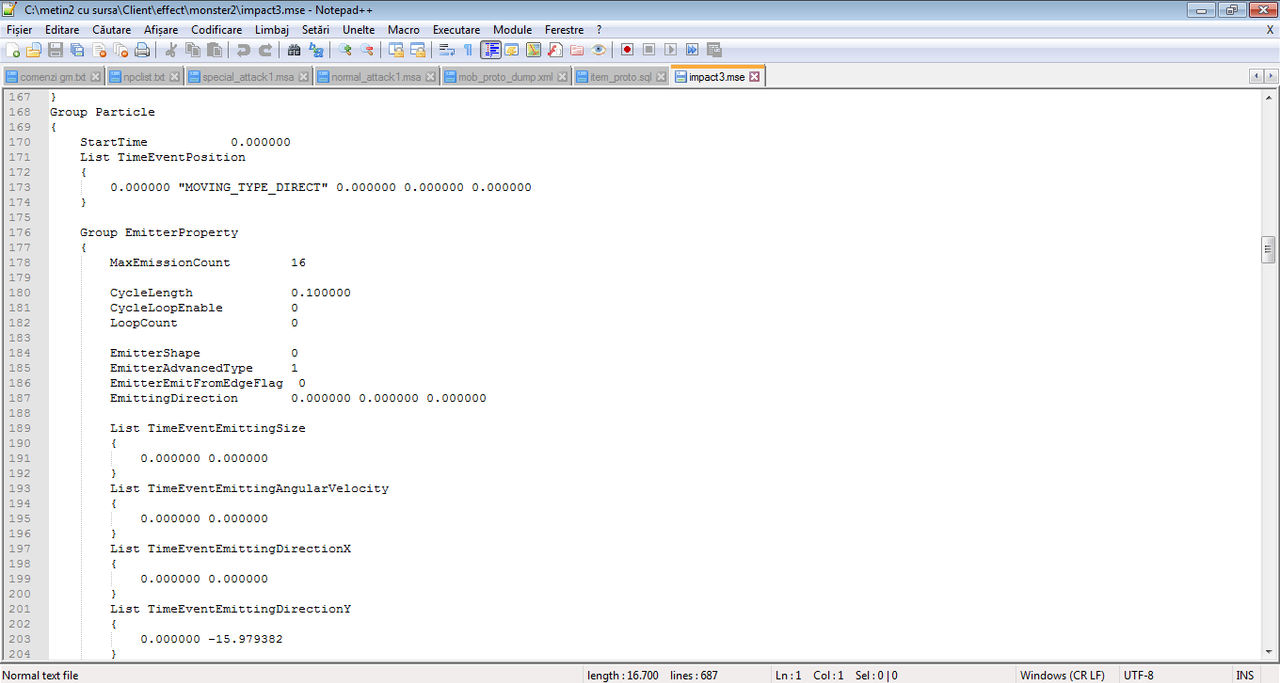Print the document using the printer icon
The width and height of the screenshot is (1280, 683).
pos(142,50)
